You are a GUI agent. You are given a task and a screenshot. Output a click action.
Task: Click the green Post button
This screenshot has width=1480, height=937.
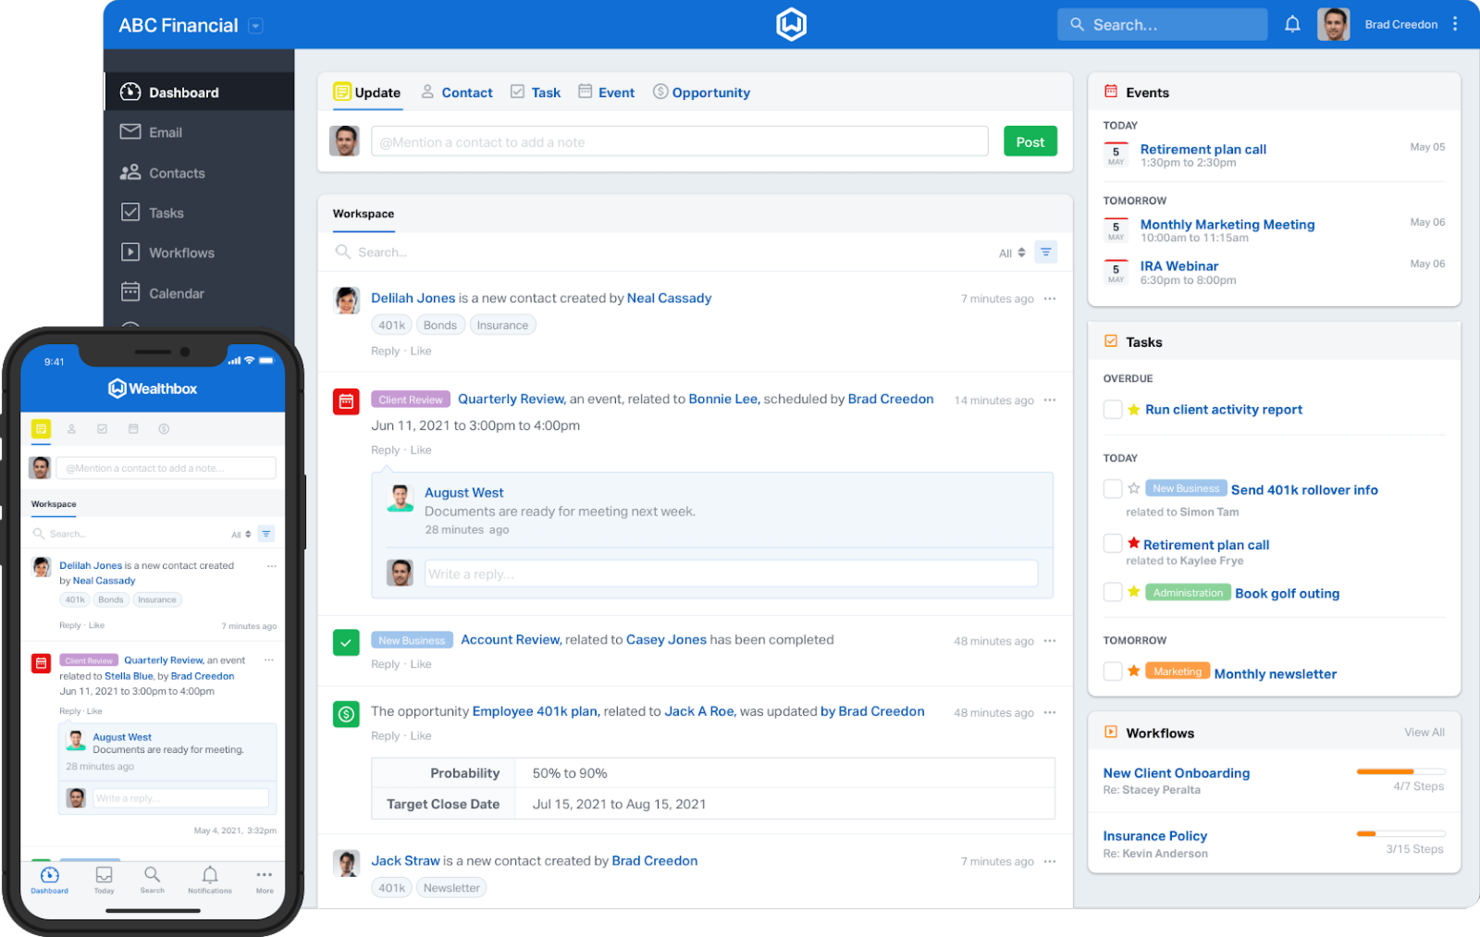[x=1030, y=142]
